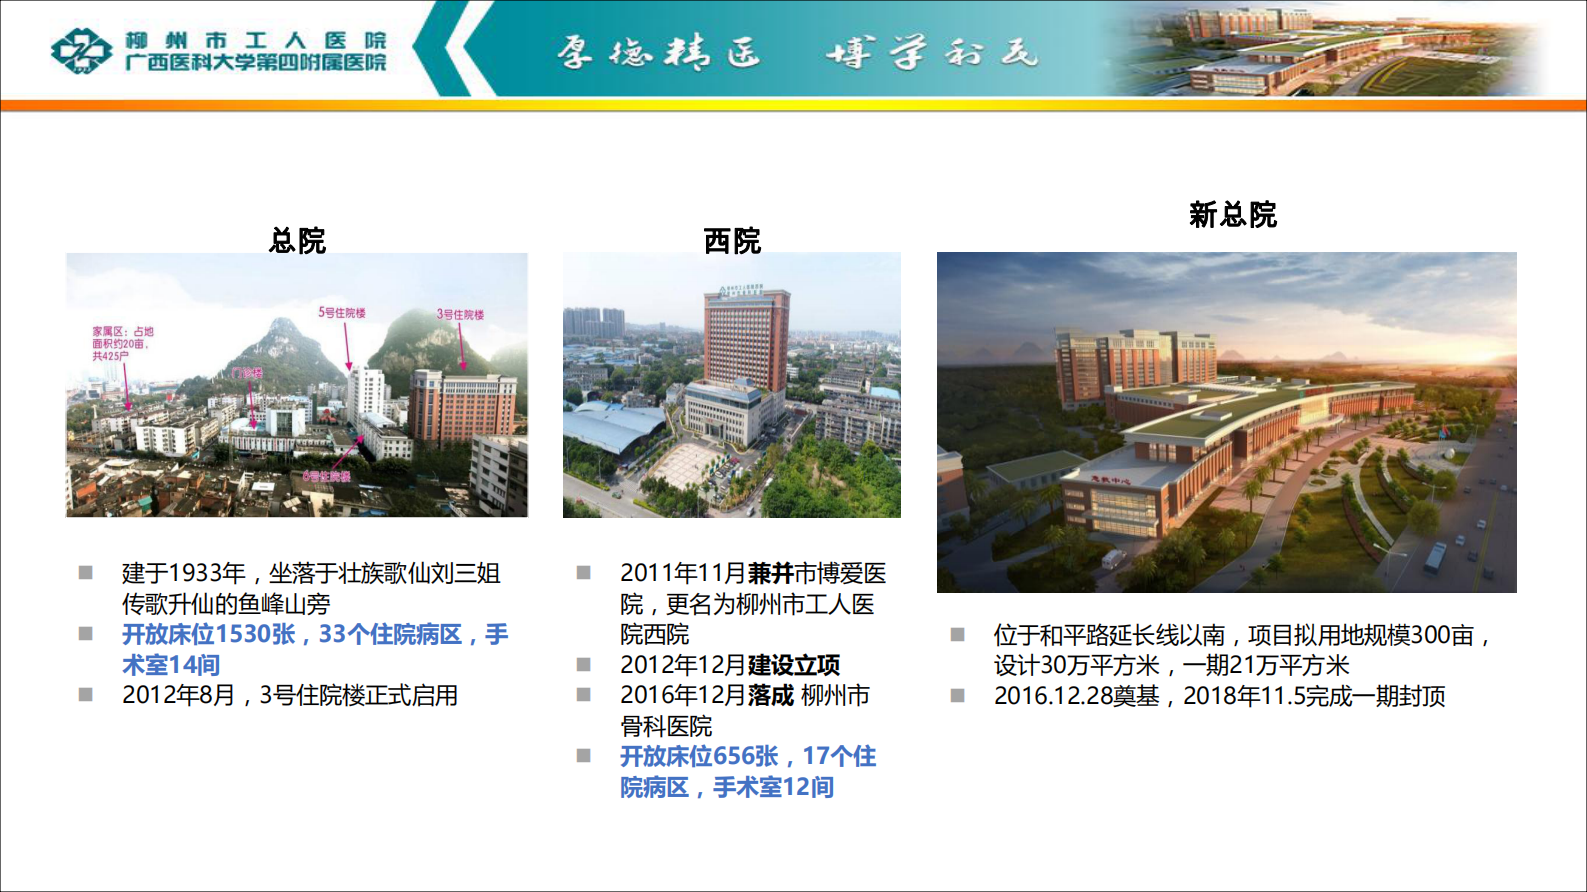Select the blue text 开放床位656张
This screenshot has width=1587, height=892.
748,771
